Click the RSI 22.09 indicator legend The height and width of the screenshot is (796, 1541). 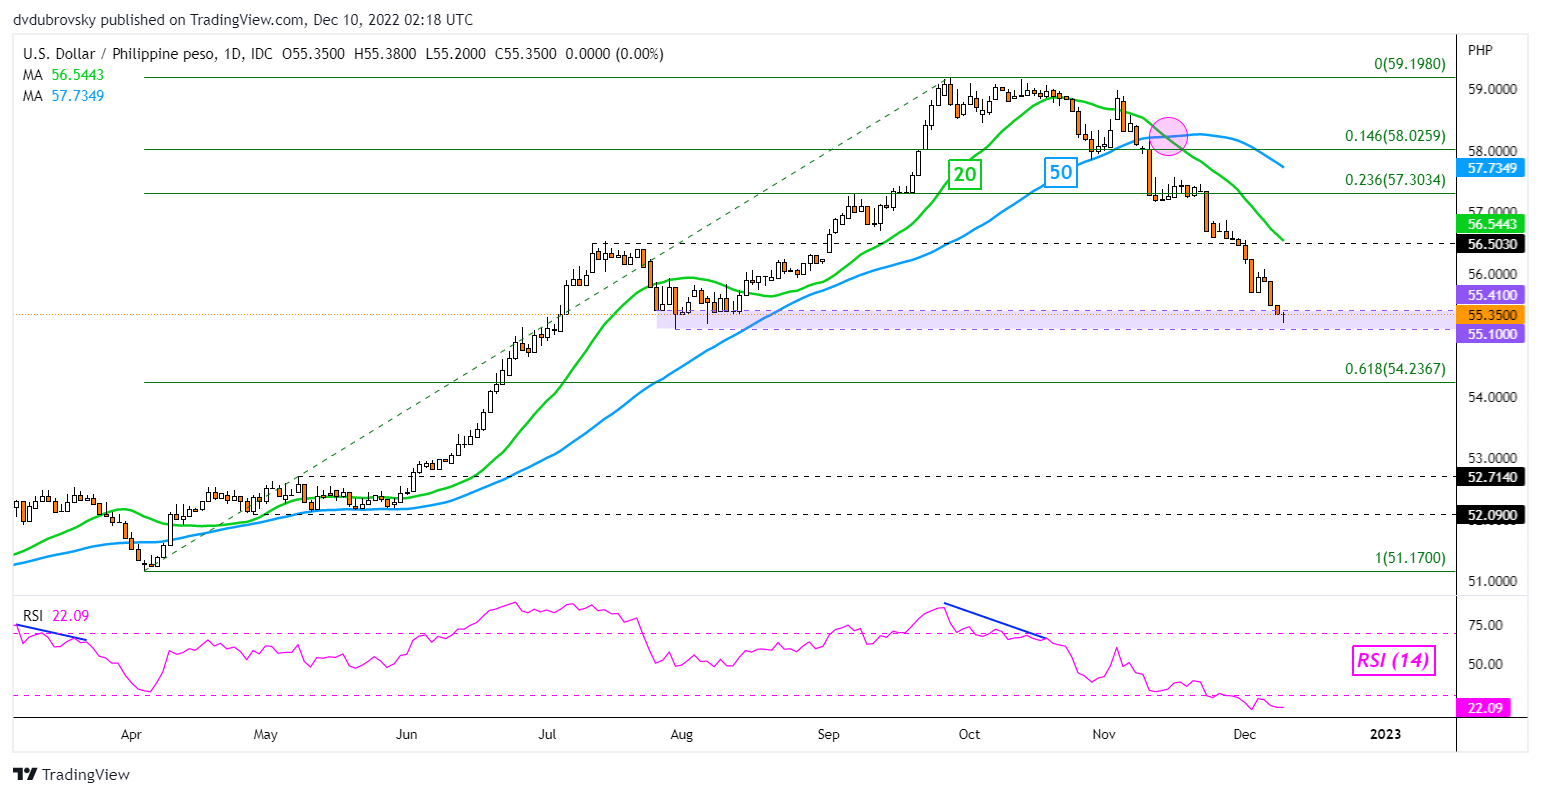[54, 616]
